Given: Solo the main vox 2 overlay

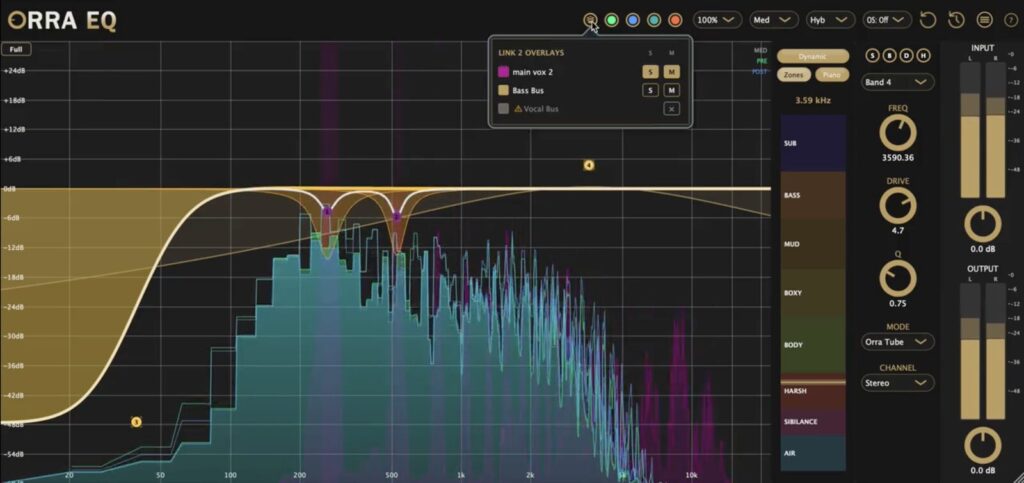Looking at the screenshot, I should (x=650, y=72).
